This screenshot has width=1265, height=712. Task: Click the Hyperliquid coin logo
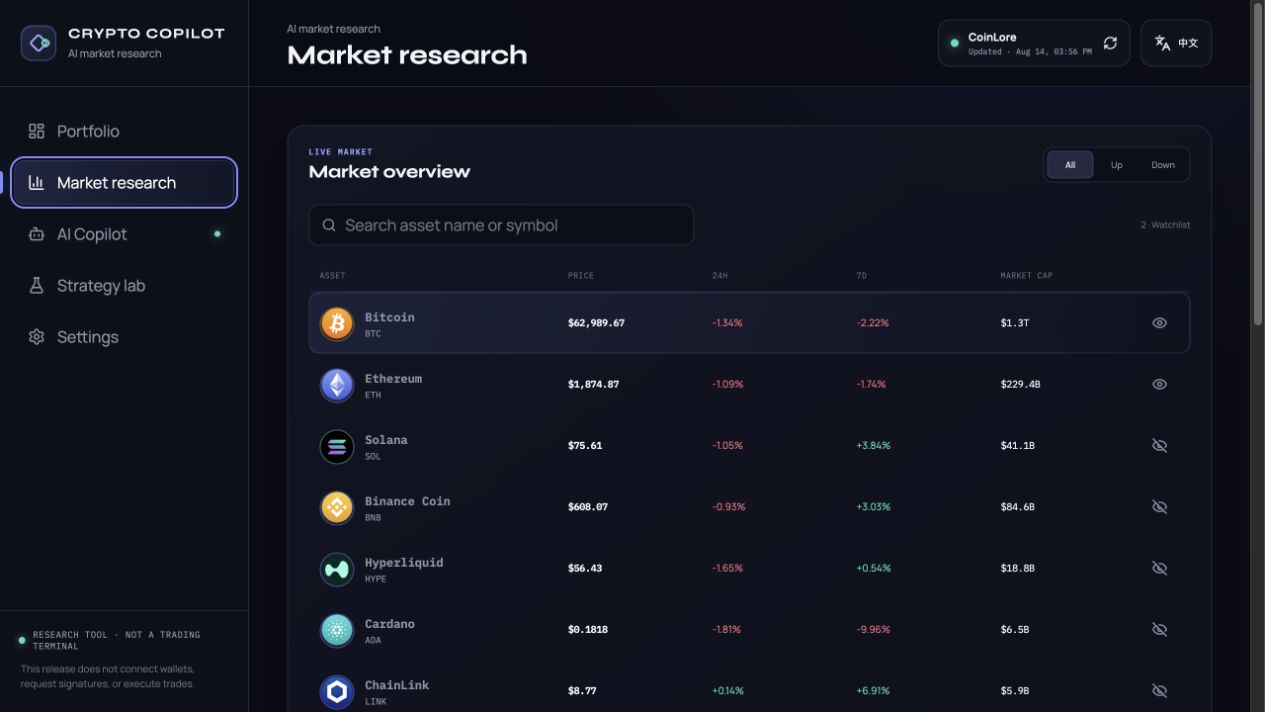(337, 569)
